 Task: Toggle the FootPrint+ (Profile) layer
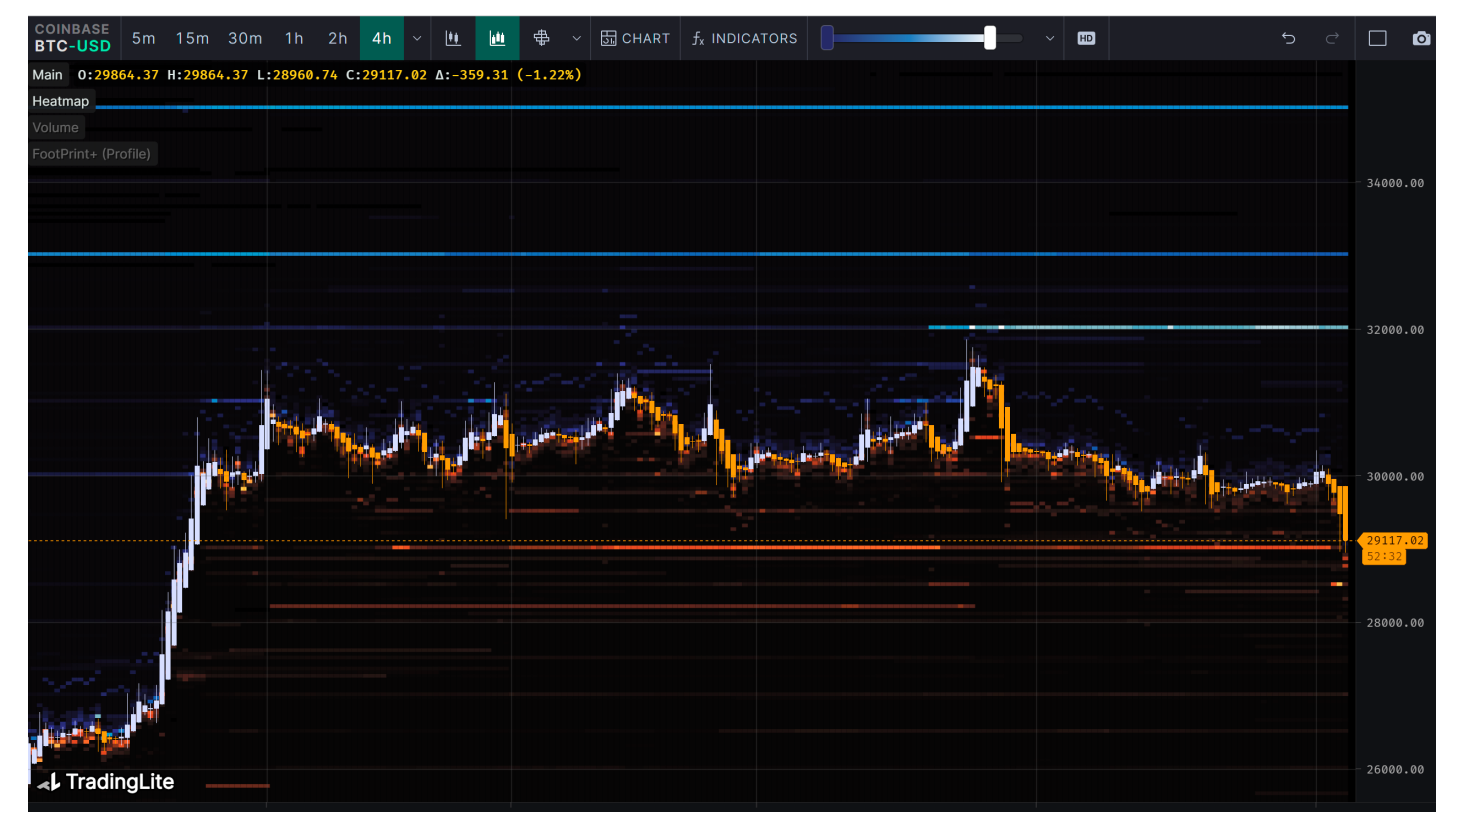(x=91, y=154)
